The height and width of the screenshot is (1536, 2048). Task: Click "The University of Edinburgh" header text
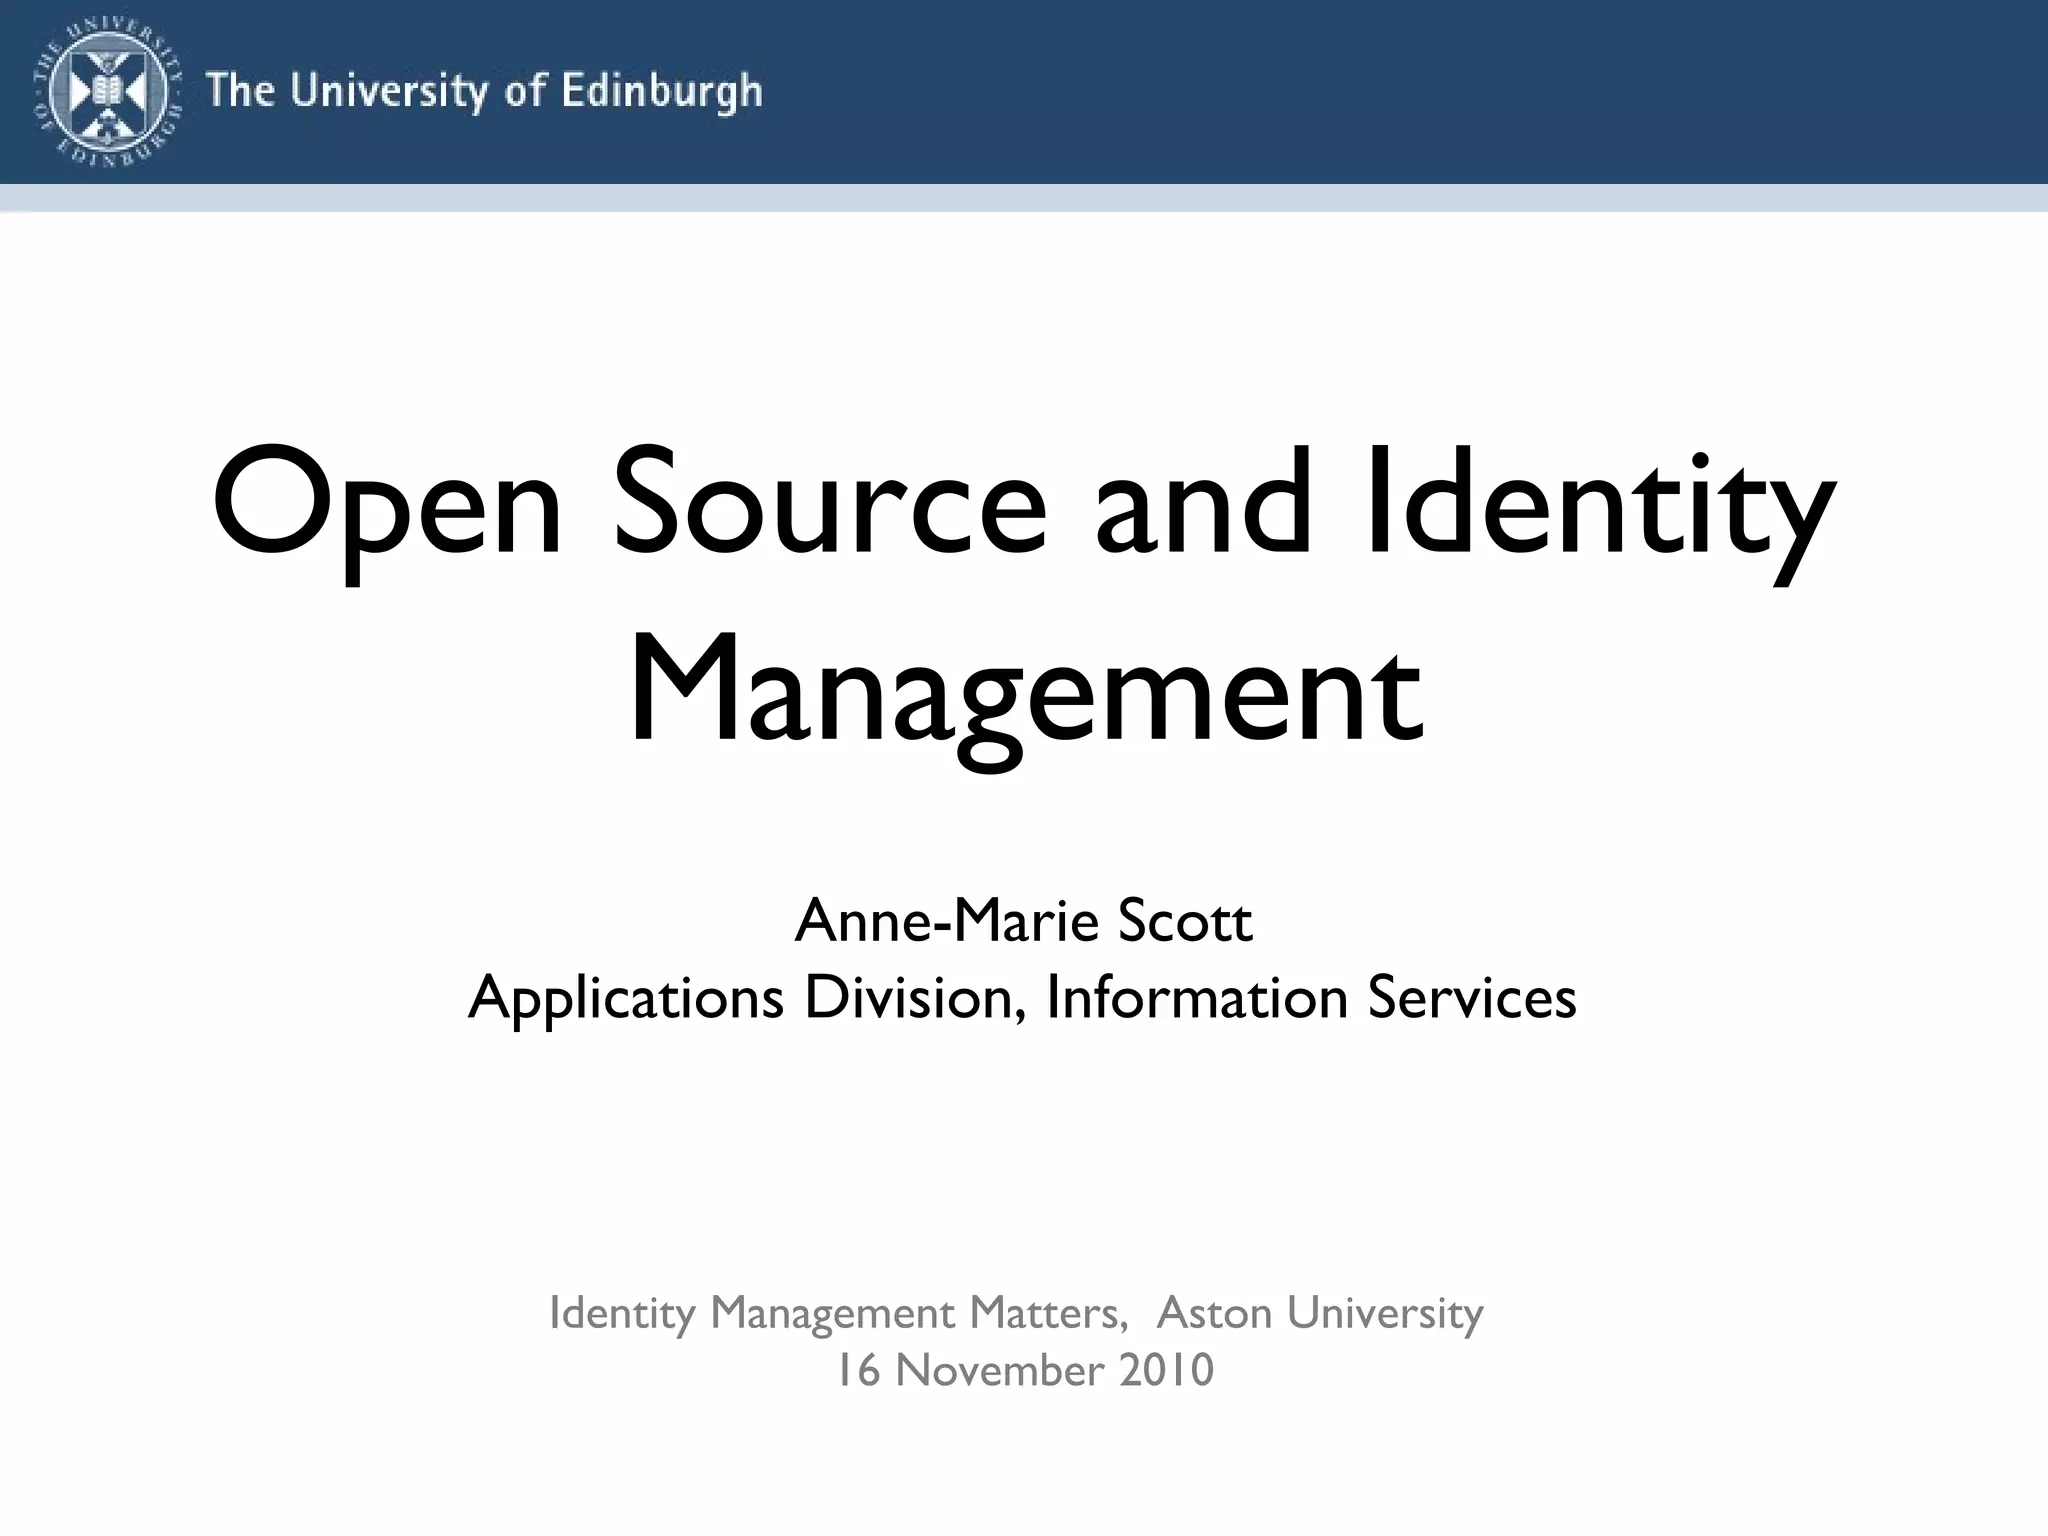point(484,92)
